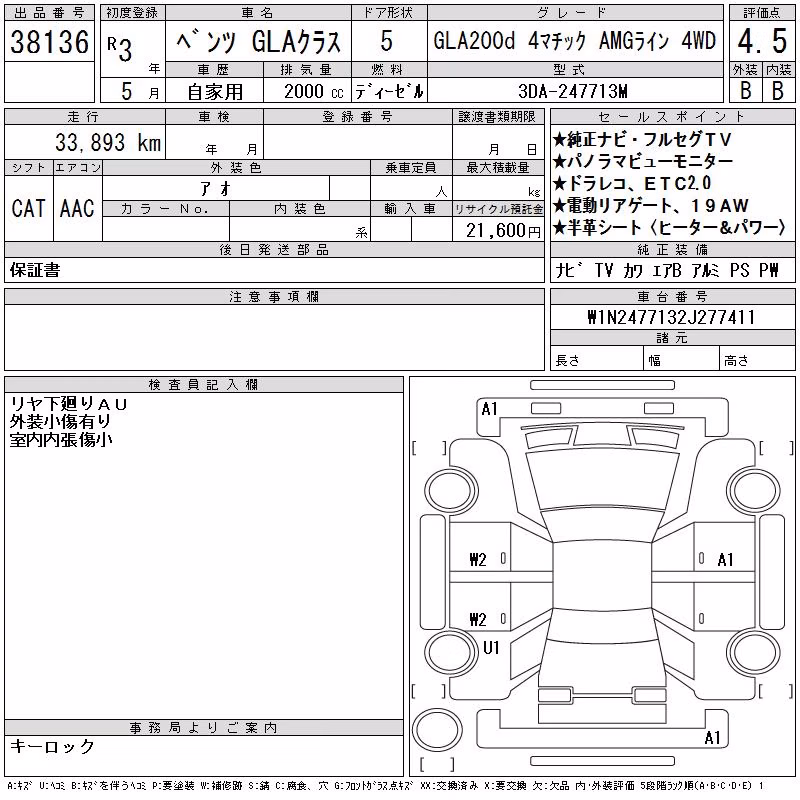Select the displacement value 2000 cc
This screenshot has height=800, width=800.
[x=313, y=91]
